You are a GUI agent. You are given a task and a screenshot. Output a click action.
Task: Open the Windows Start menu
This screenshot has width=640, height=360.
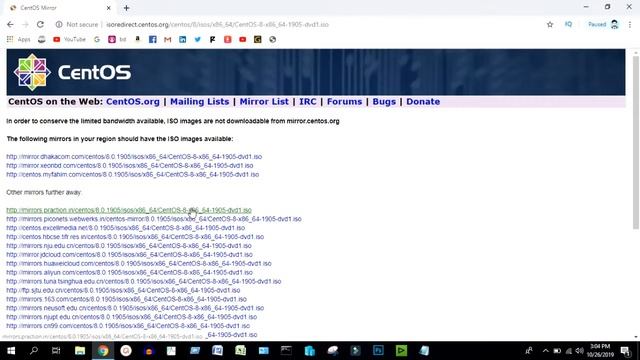click(11, 351)
